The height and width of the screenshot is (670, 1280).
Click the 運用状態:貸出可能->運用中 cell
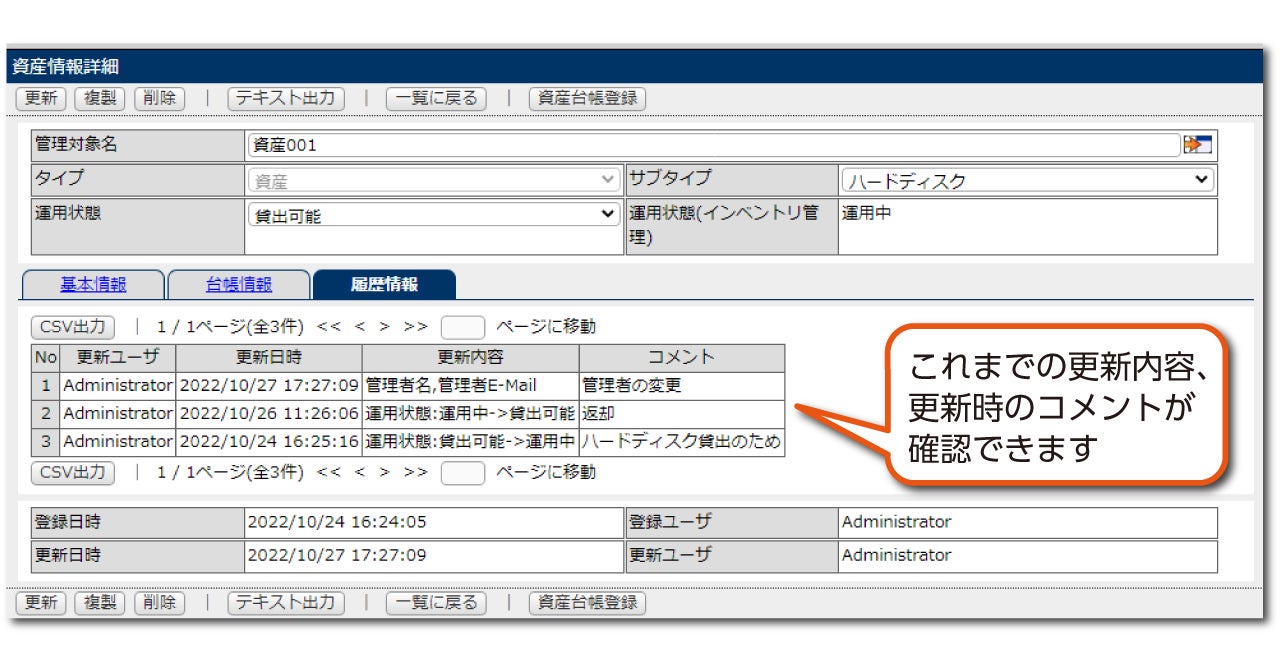(x=471, y=441)
